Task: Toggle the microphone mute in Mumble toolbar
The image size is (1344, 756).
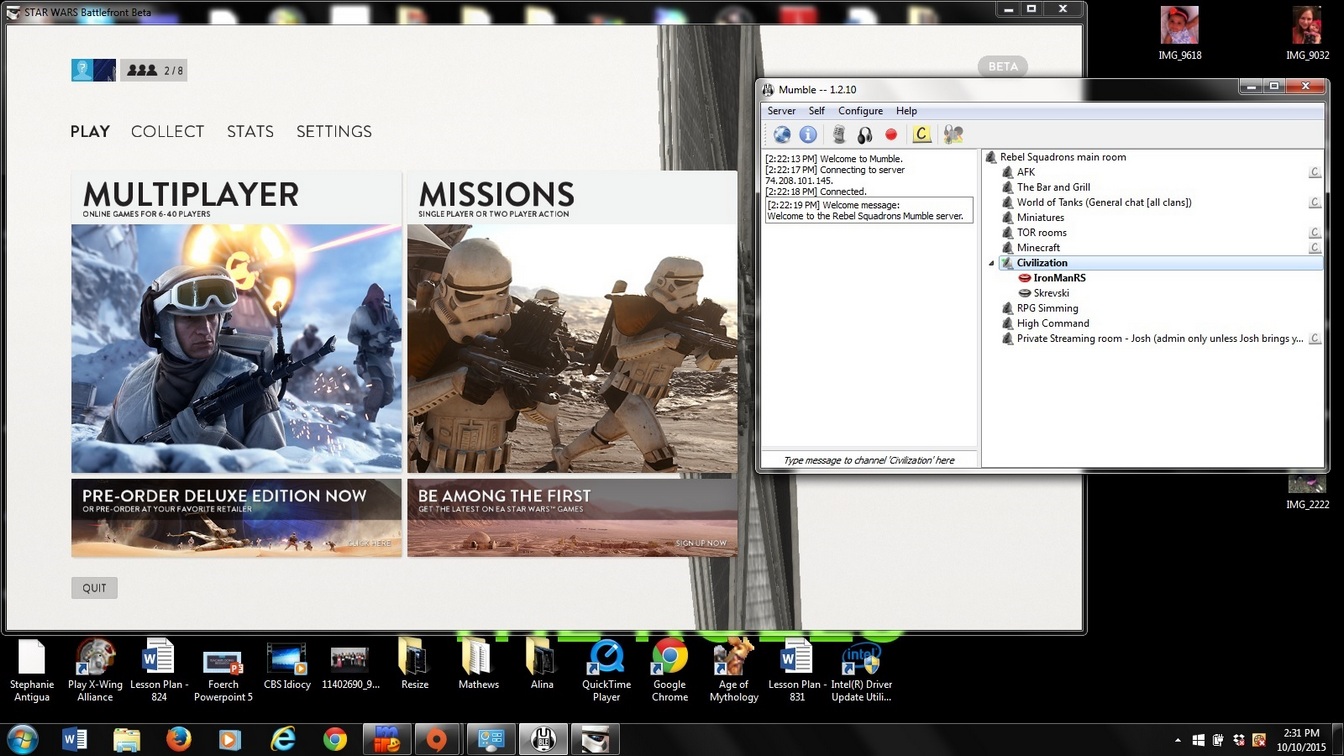Action: tap(839, 134)
